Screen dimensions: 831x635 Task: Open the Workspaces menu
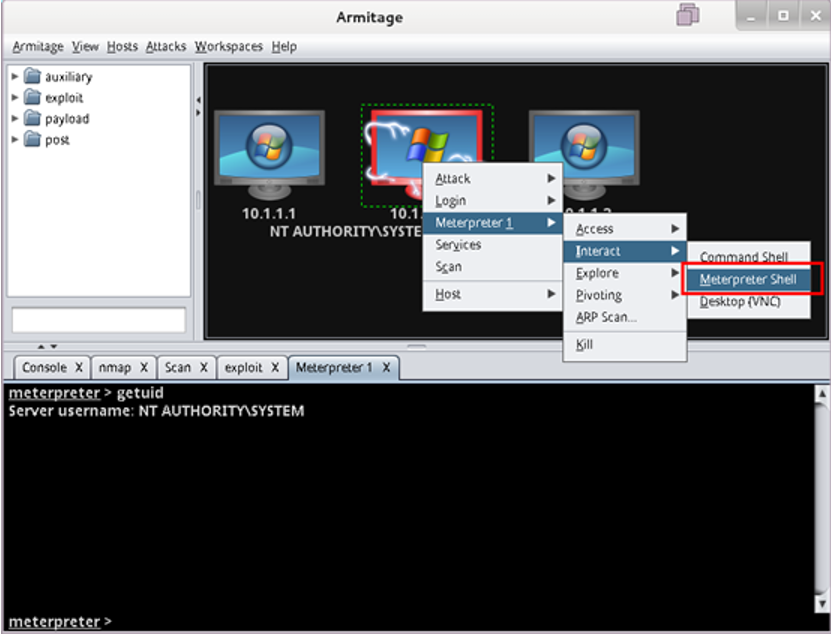tap(228, 47)
